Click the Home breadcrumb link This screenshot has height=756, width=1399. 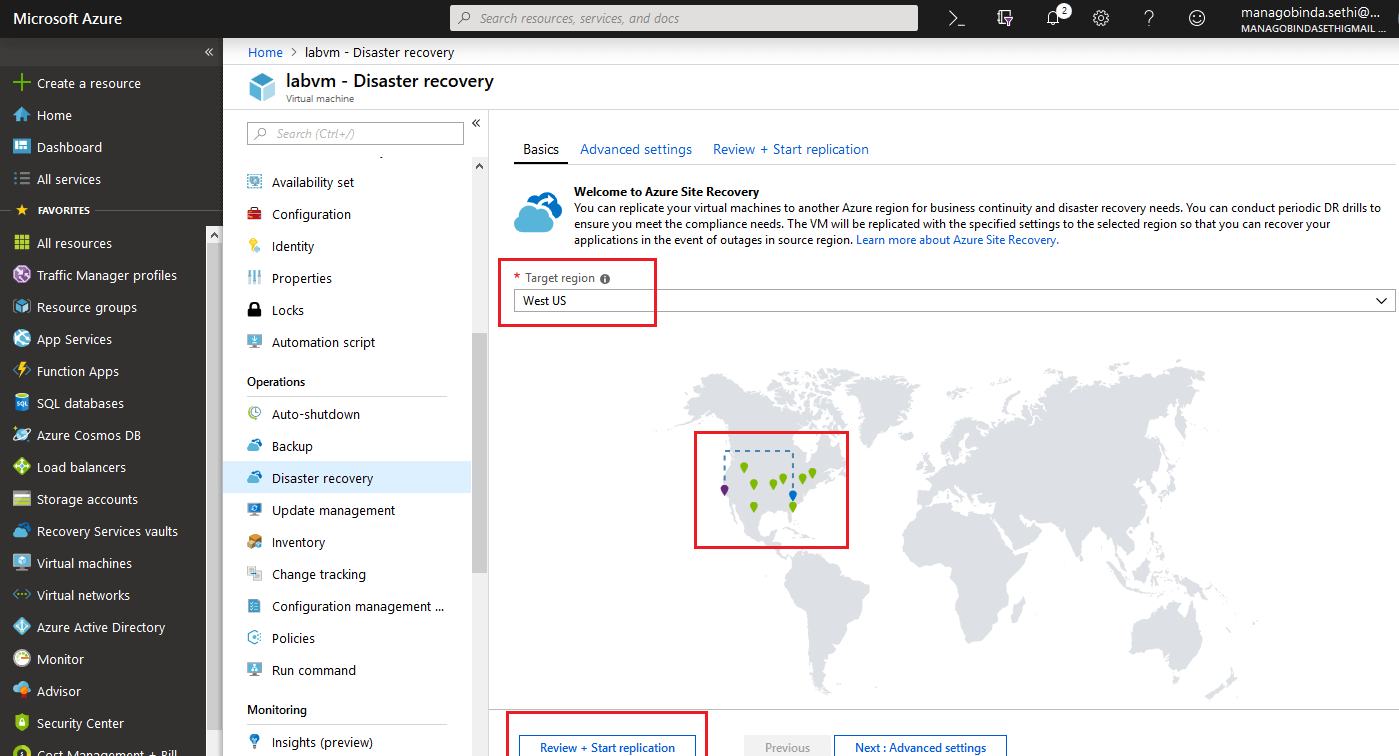pos(265,52)
